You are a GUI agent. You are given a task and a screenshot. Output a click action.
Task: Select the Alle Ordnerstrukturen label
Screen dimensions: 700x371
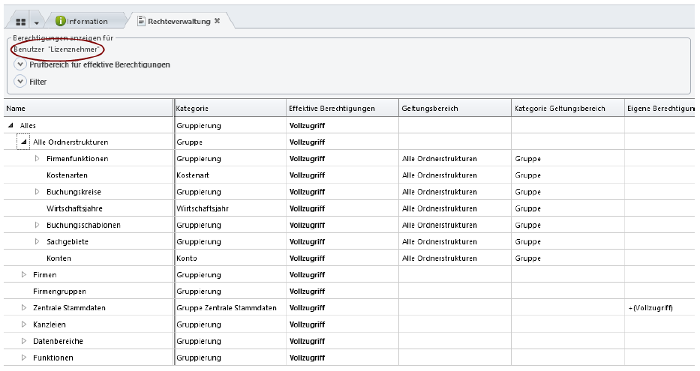pos(71,142)
